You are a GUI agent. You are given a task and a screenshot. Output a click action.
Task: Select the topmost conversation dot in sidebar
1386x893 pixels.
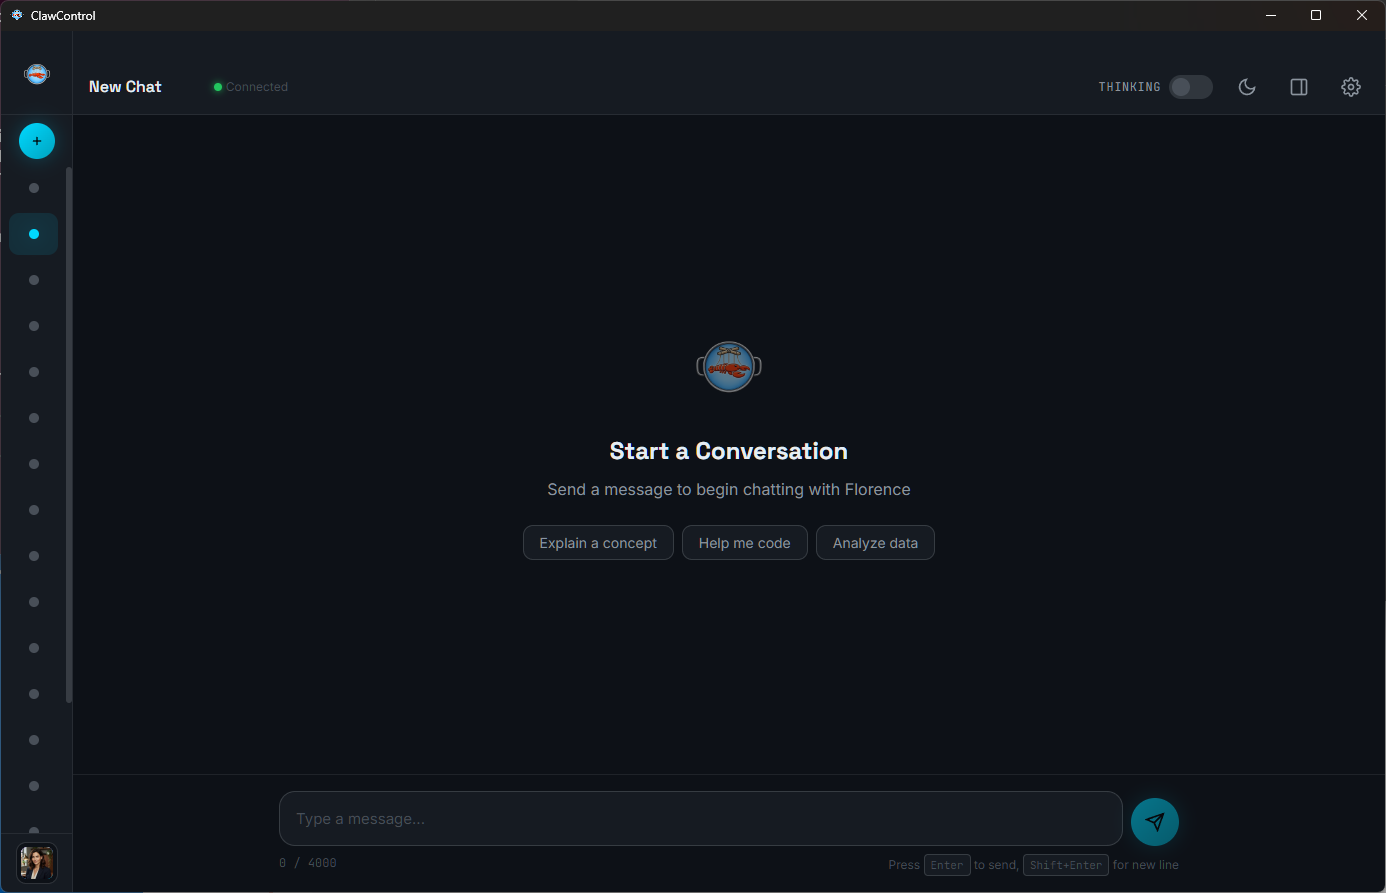[33, 187]
